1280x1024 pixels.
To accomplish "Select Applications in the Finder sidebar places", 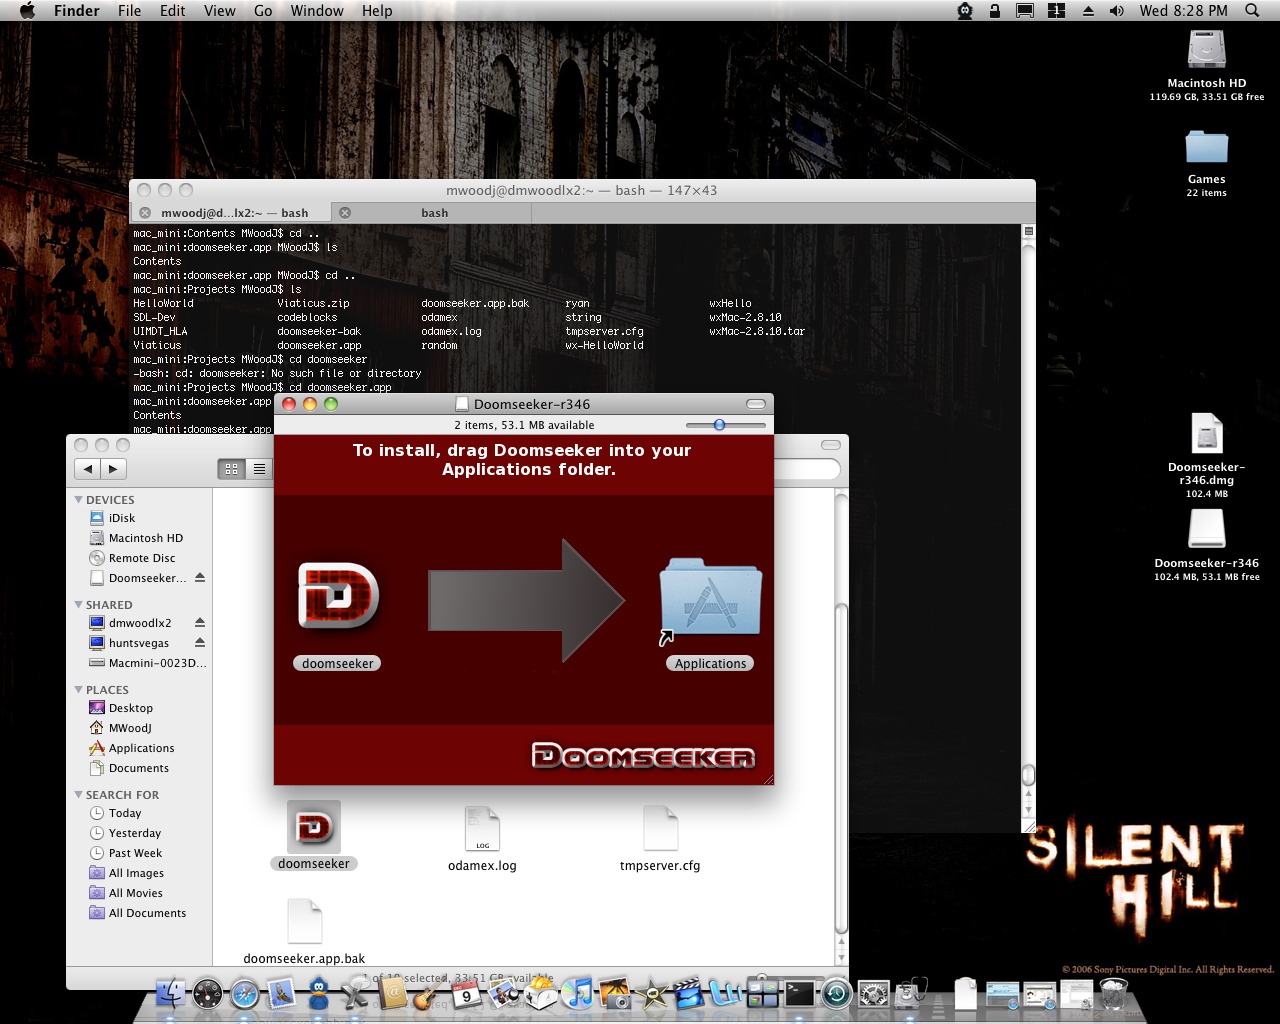I will (x=141, y=748).
